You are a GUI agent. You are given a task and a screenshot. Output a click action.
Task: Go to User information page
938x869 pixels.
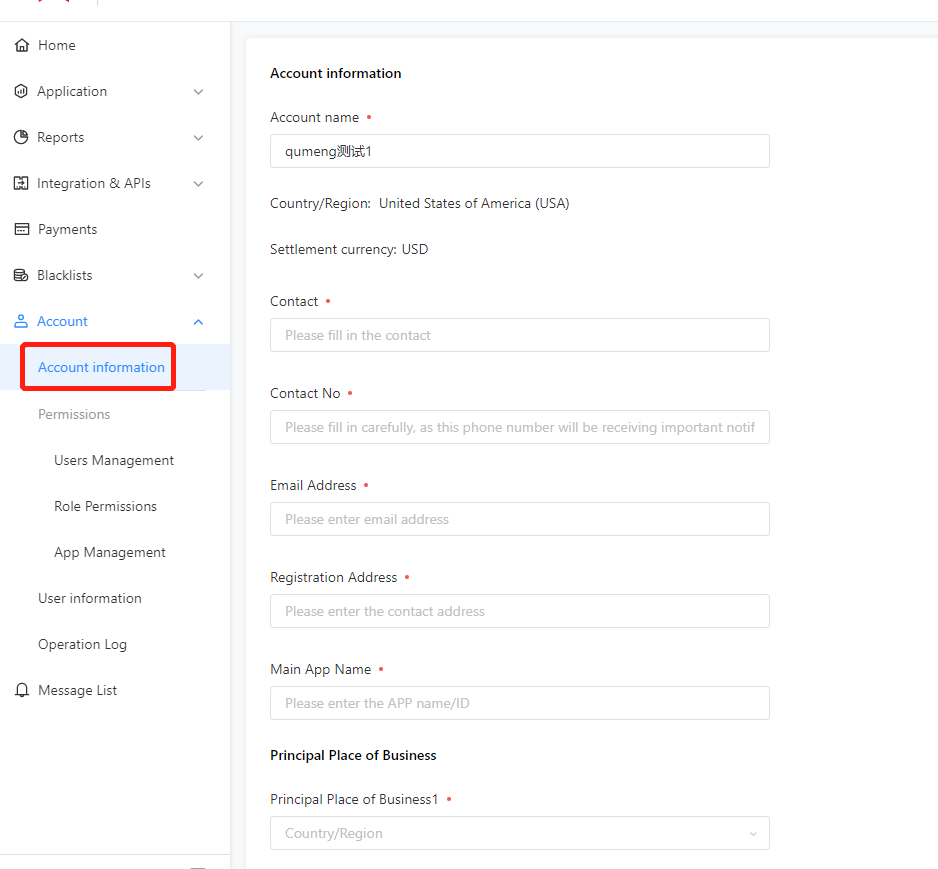pos(90,599)
